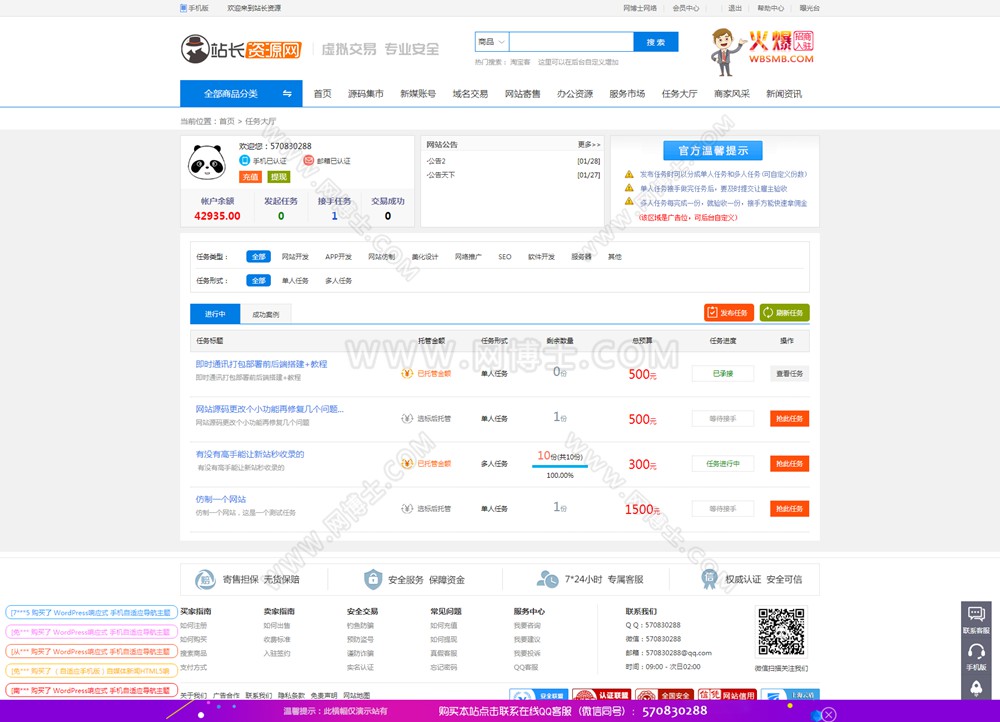Click the green 刷新任务 button
Viewport: 1000px width, 722px height.
[x=784, y=313]
